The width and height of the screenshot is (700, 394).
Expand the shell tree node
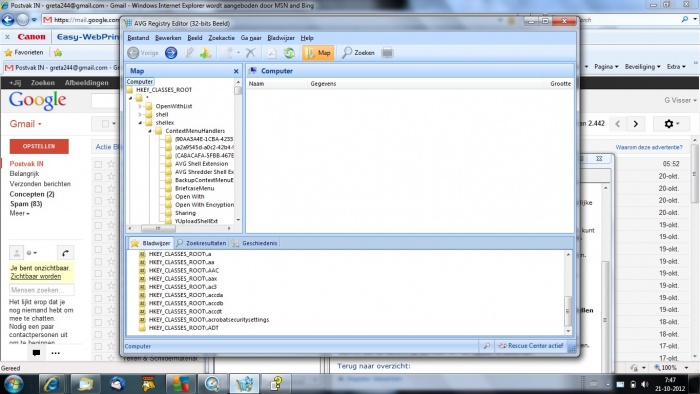click(140, 115)
